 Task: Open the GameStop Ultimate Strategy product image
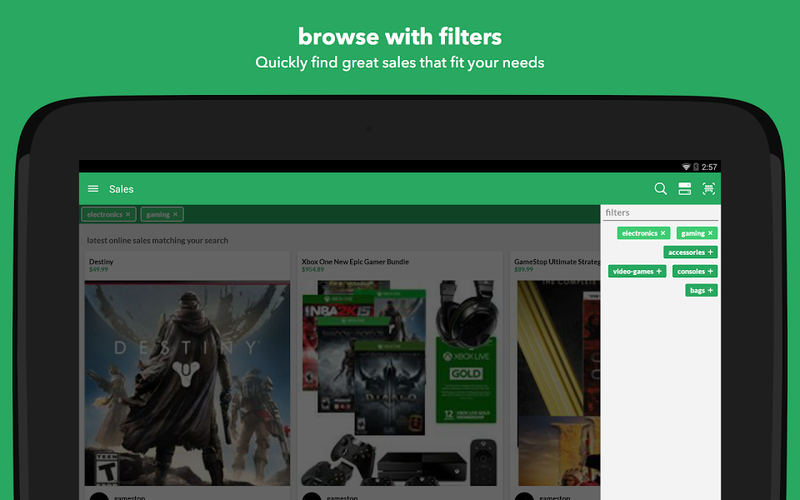[x=558, y=383]
